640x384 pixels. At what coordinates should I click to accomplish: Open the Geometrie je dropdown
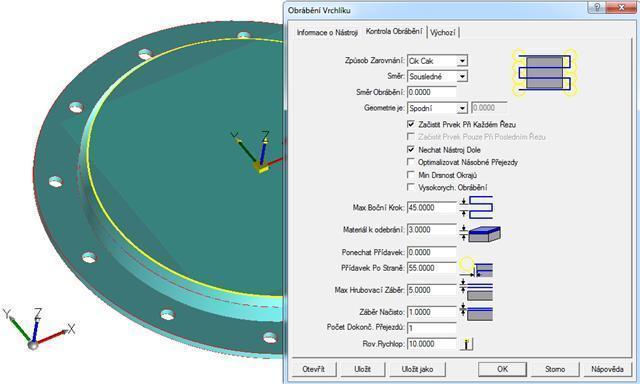(x=462, y=108)
